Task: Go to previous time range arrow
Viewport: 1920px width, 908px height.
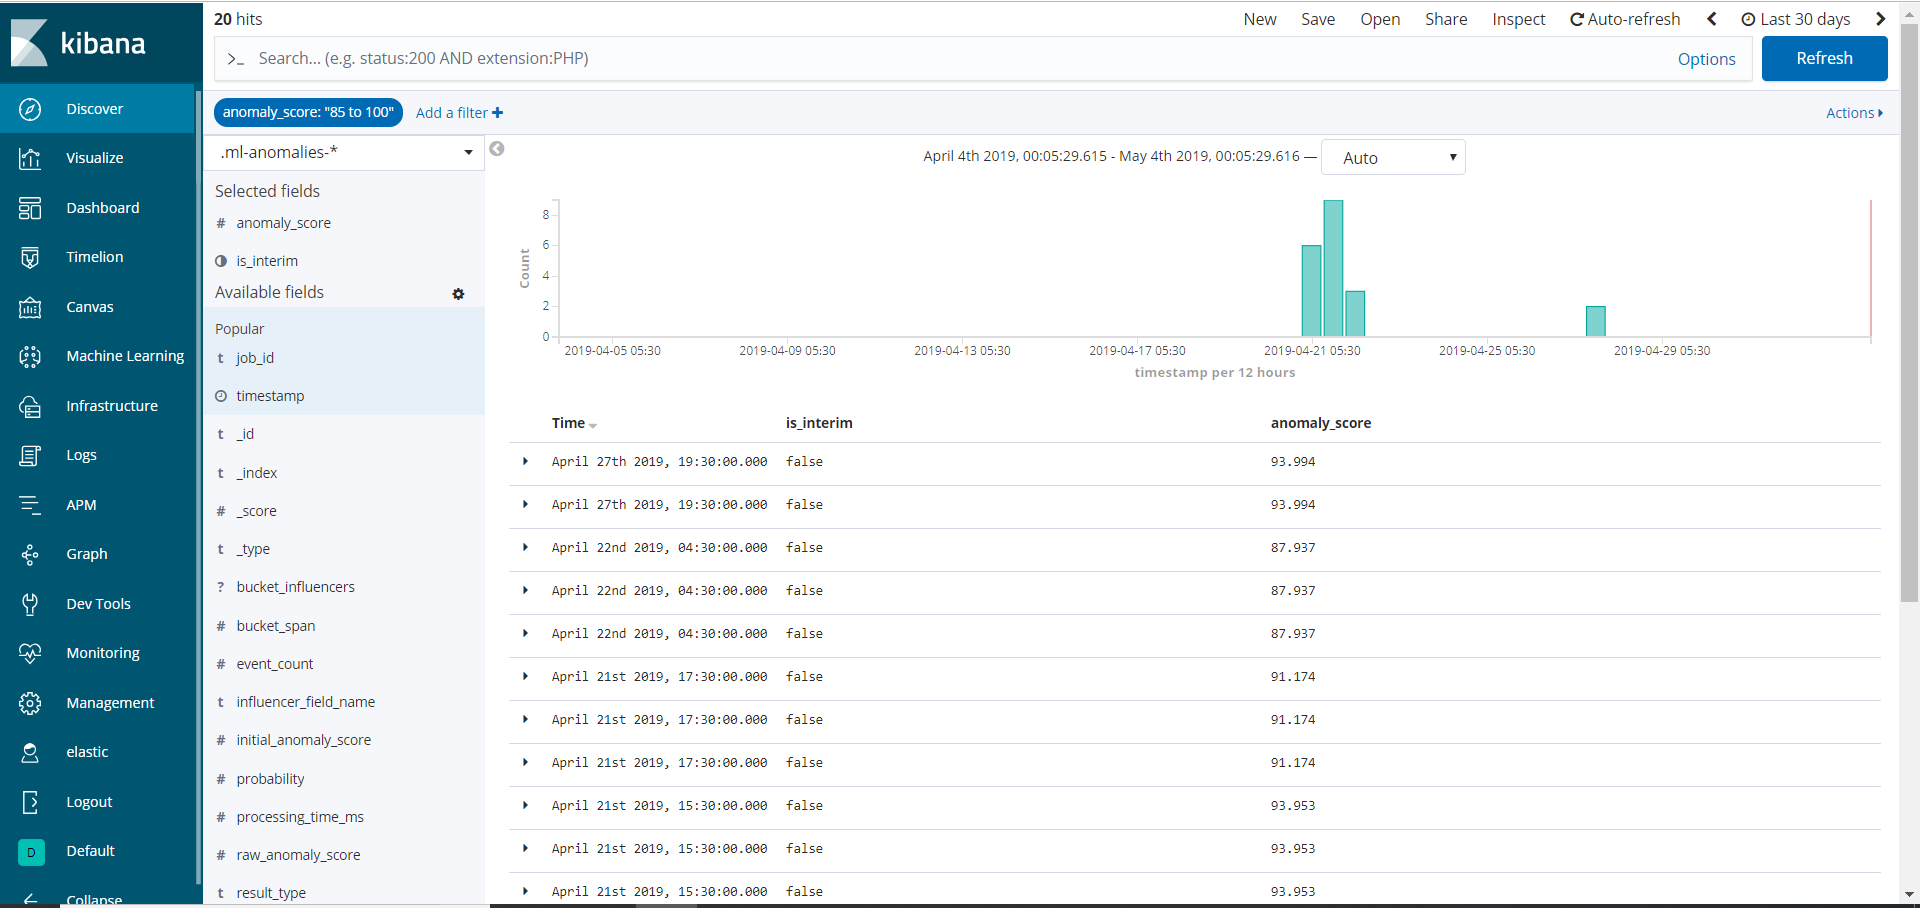Action: (1712, 19)
